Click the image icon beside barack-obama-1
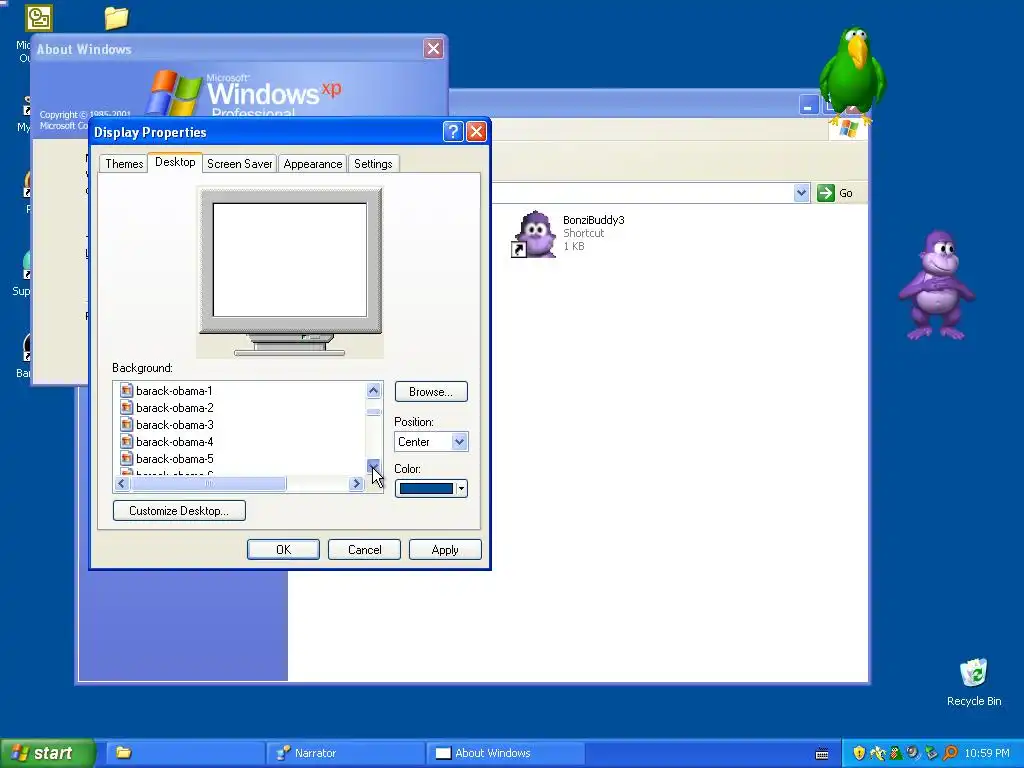1024x768 pixels. tap(126, 391)
